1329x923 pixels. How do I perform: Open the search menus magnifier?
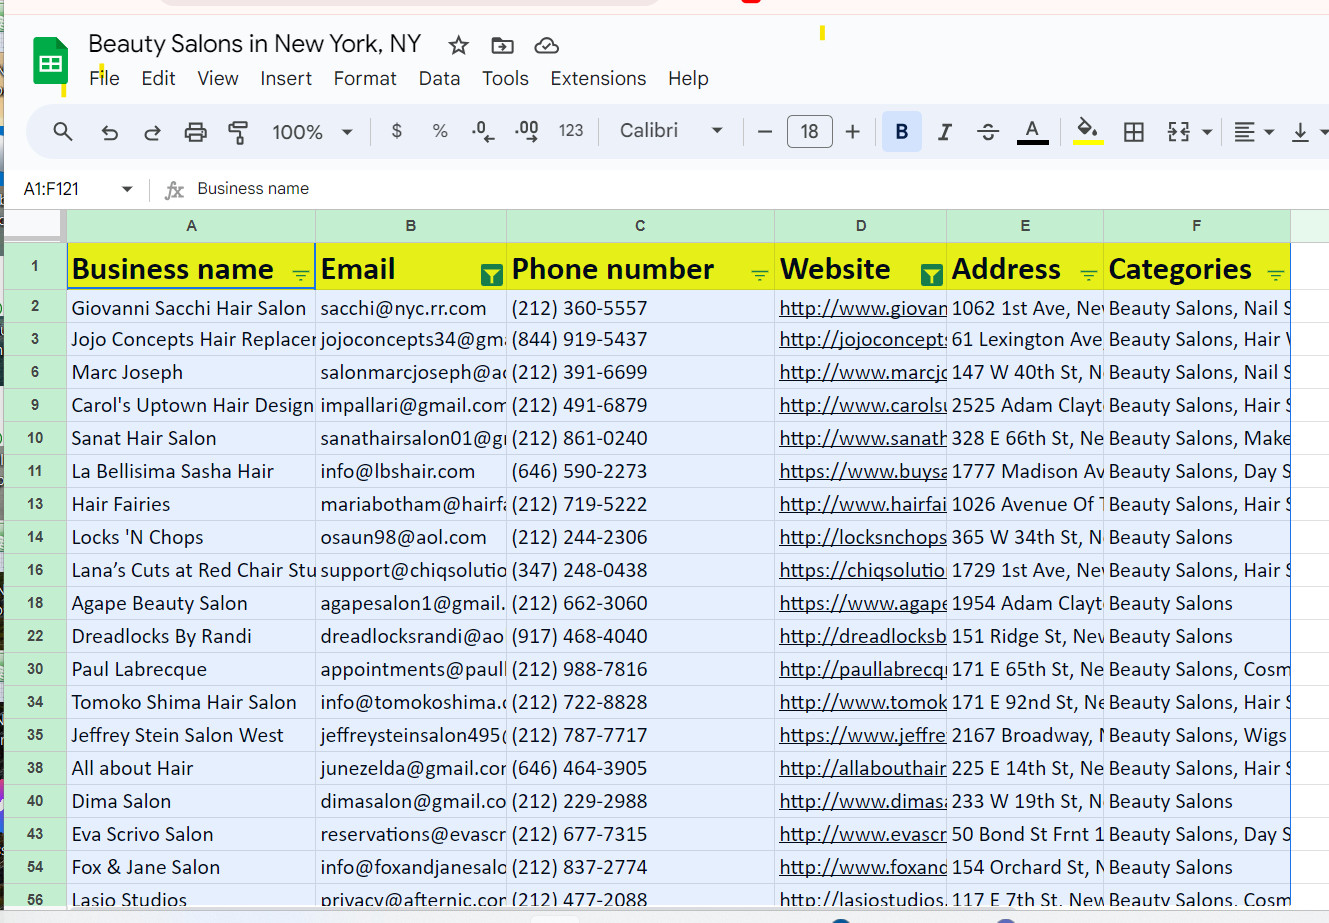(x=63, y=132)
